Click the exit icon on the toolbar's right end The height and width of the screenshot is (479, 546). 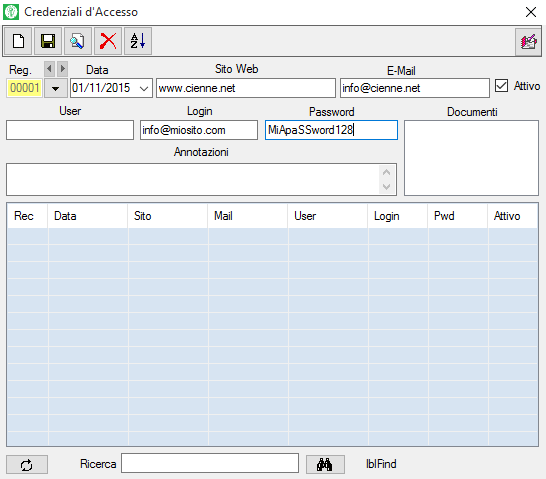click(528, 42)
